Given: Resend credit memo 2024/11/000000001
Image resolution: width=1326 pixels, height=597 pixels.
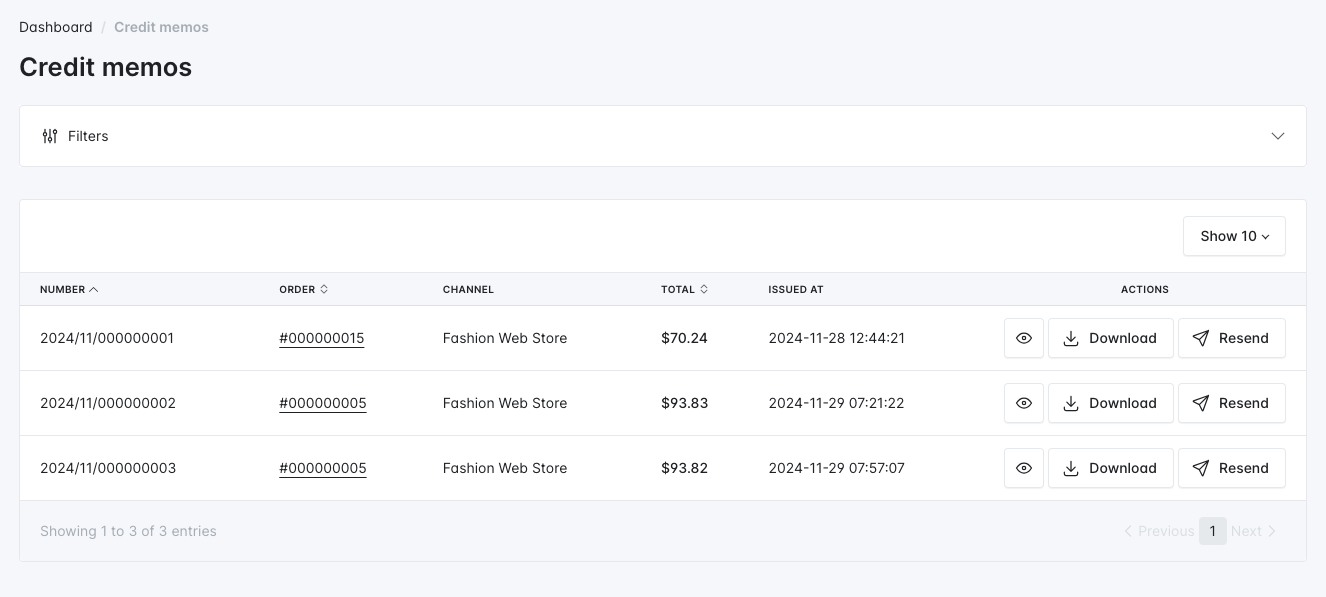Looking at the screenshot, I should click(1231, 338).
